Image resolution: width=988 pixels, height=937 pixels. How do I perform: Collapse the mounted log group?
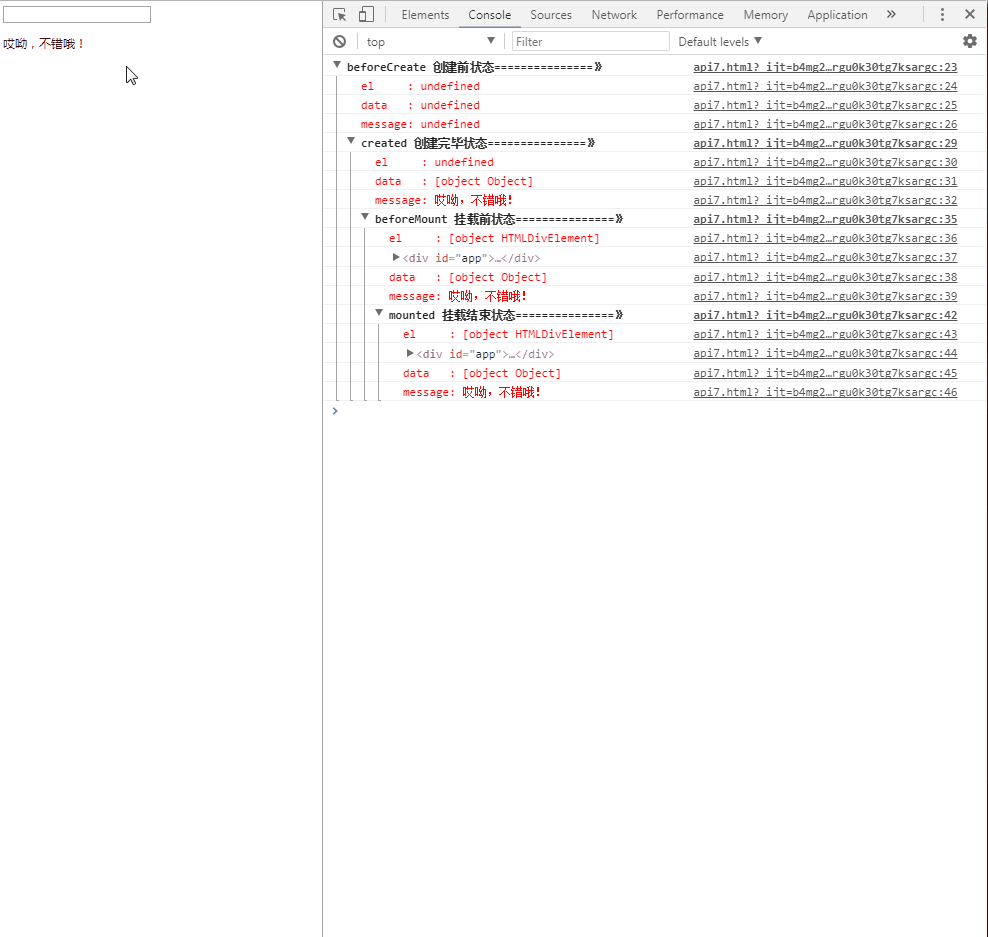[379, 313]
